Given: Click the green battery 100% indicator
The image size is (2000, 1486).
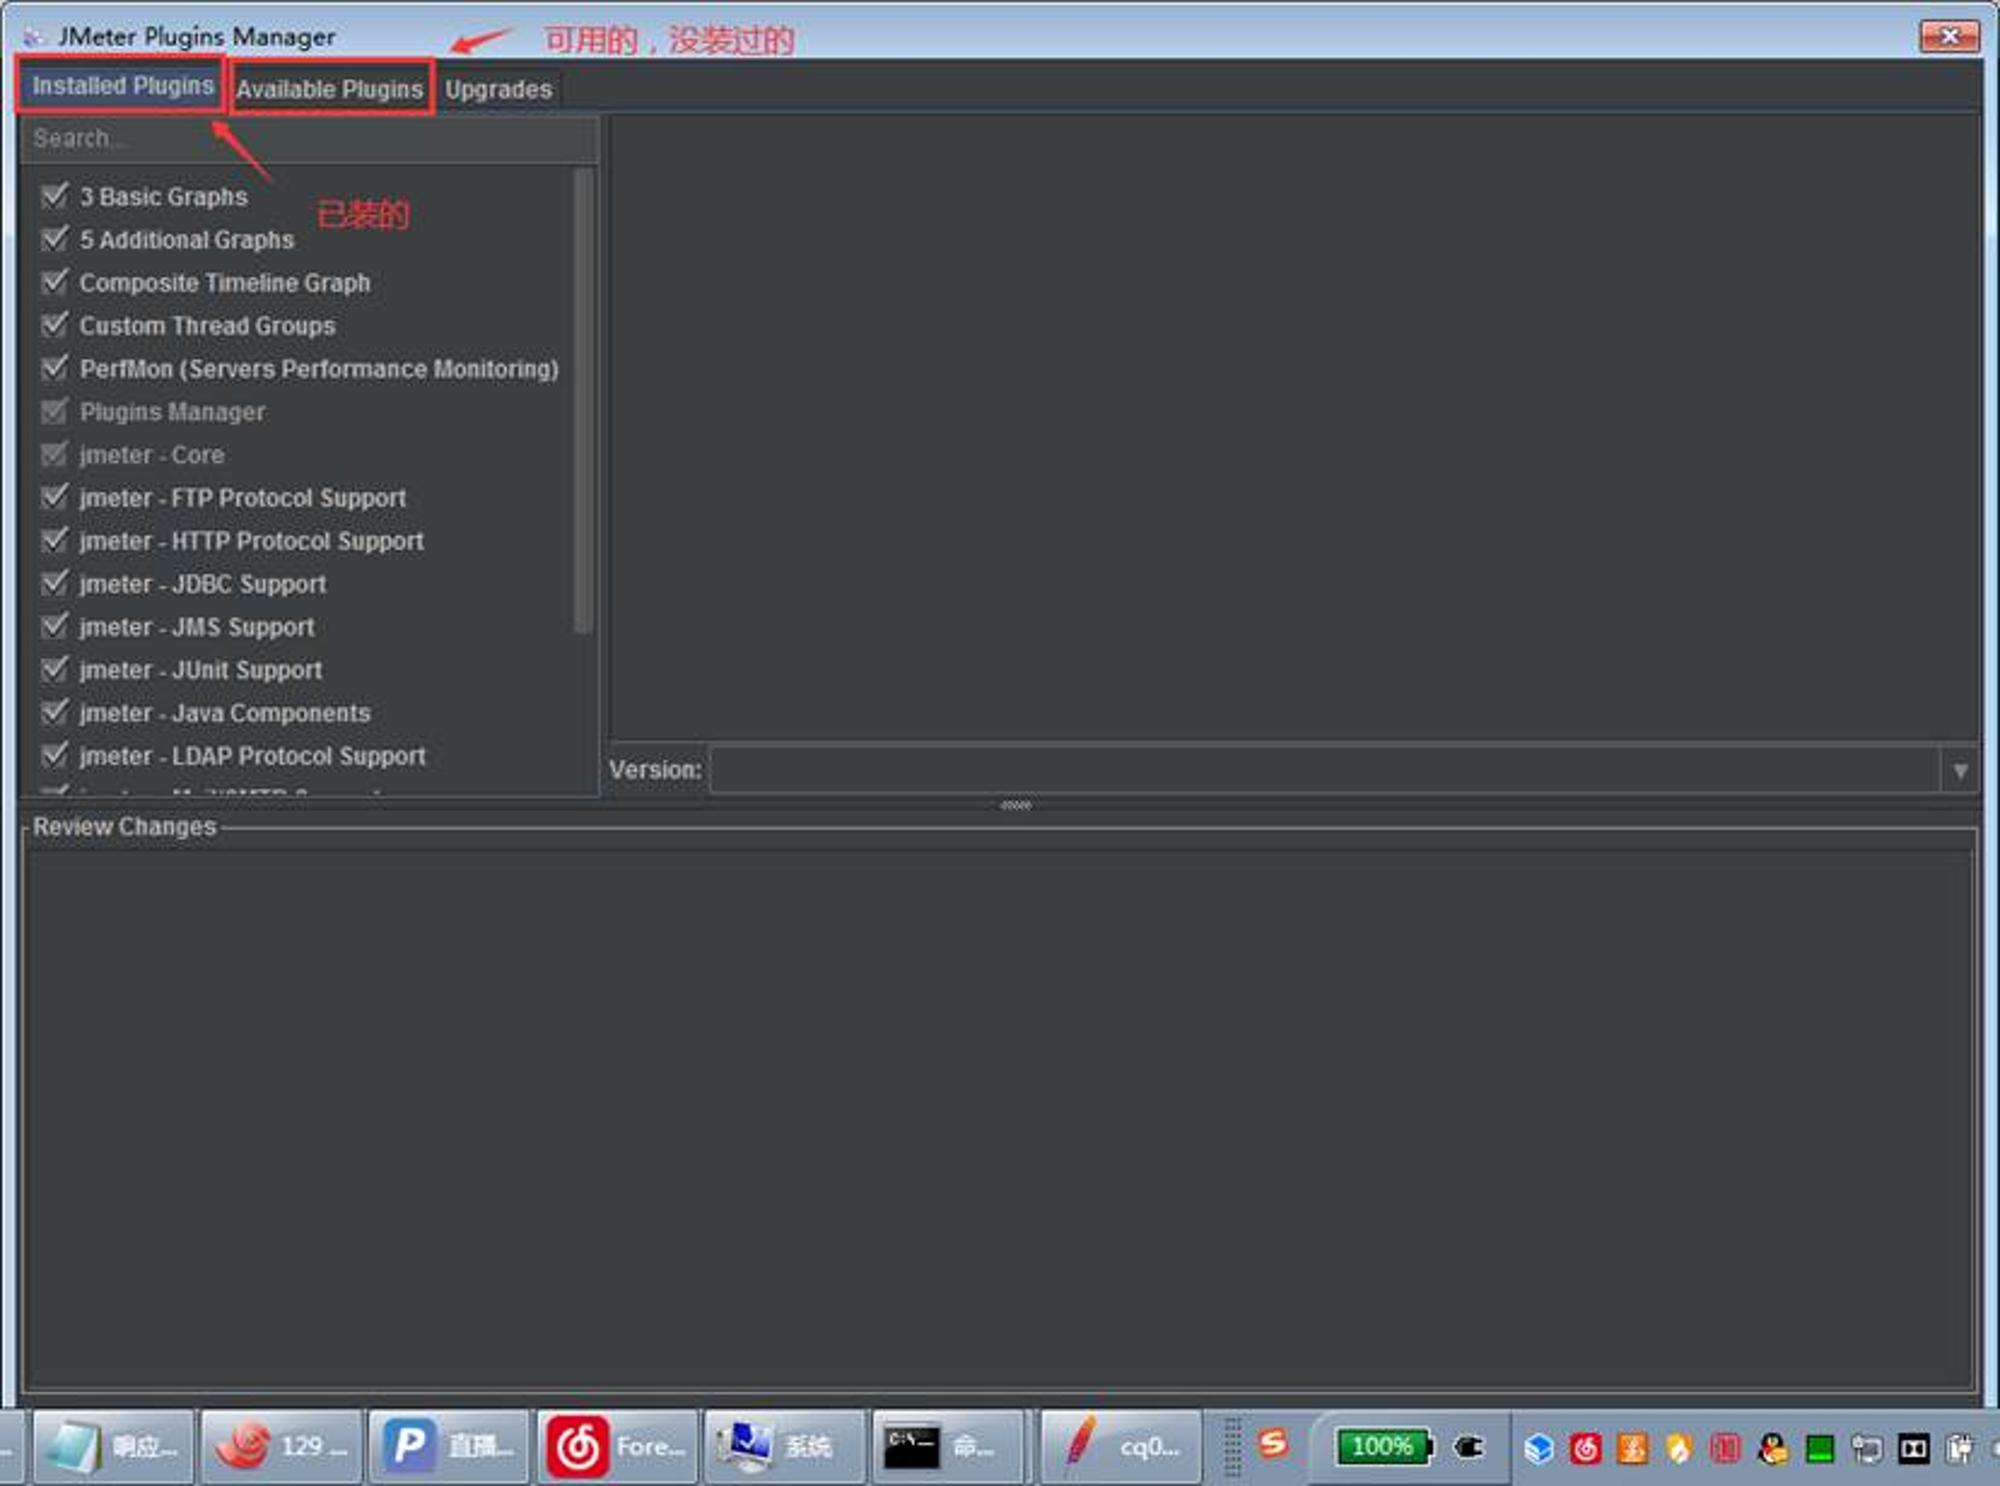Looking at the screenshot, I should (1383, 1446).
